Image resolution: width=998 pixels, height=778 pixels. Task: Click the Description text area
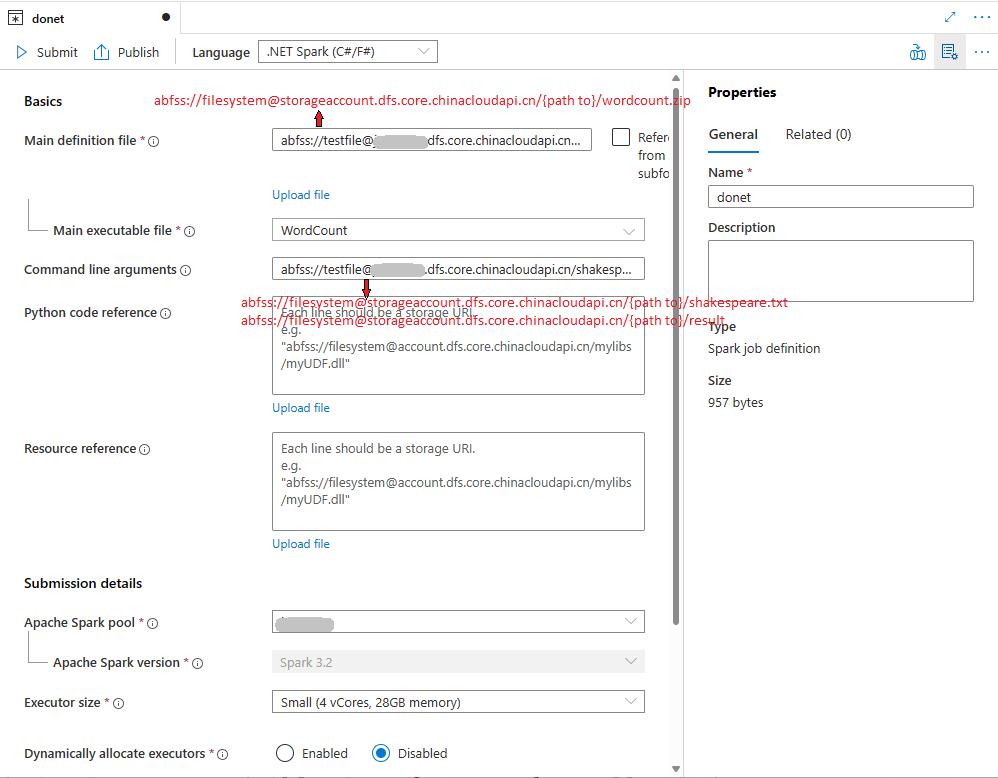[841, 271]
